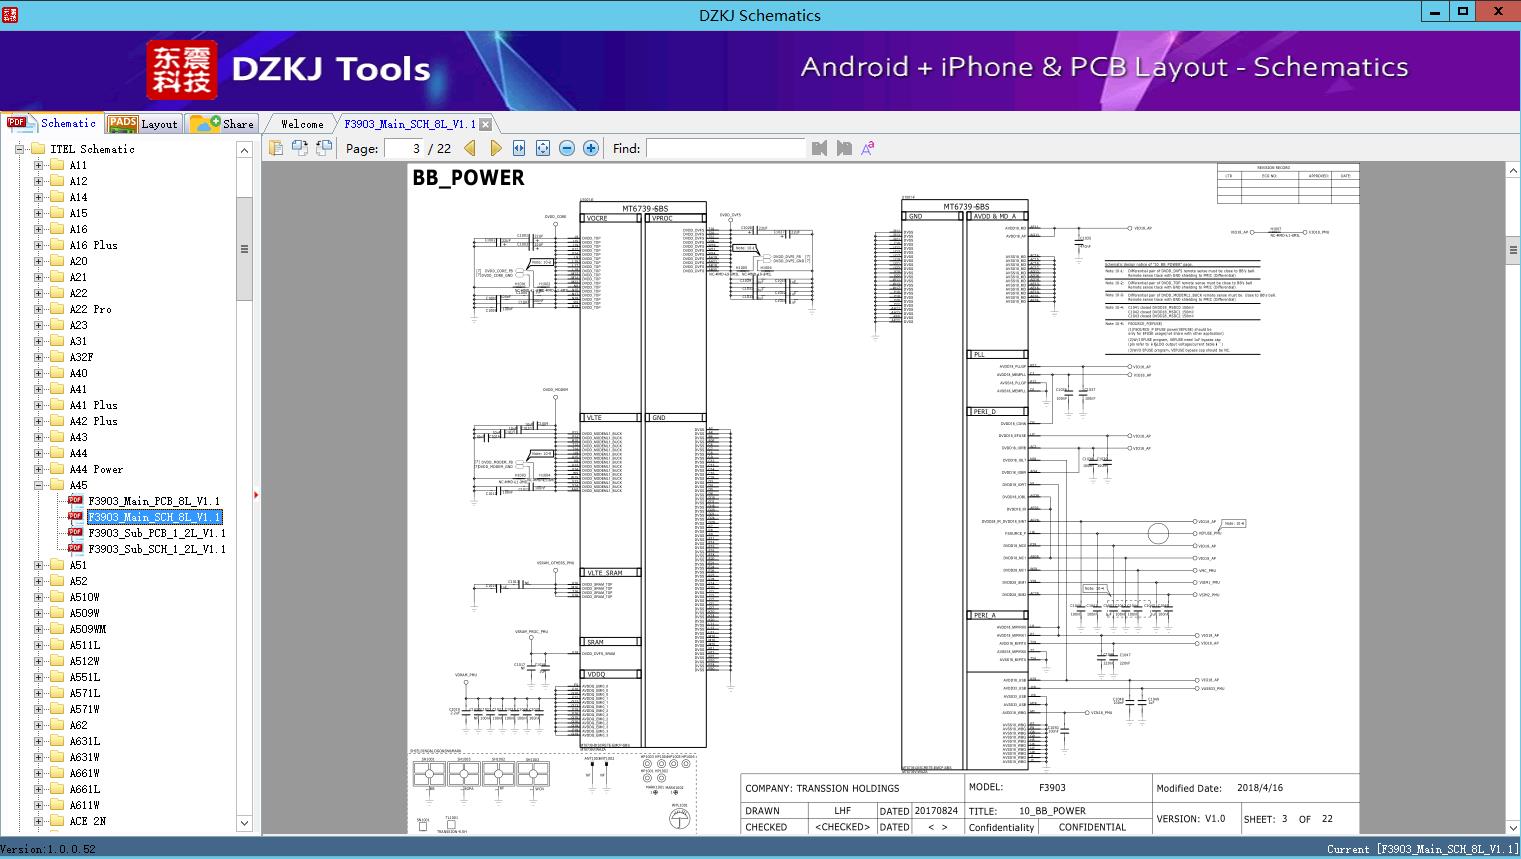This screenshot has width=1521, height=859.
Task: Select the A14 tree folder
Action: 78,197
